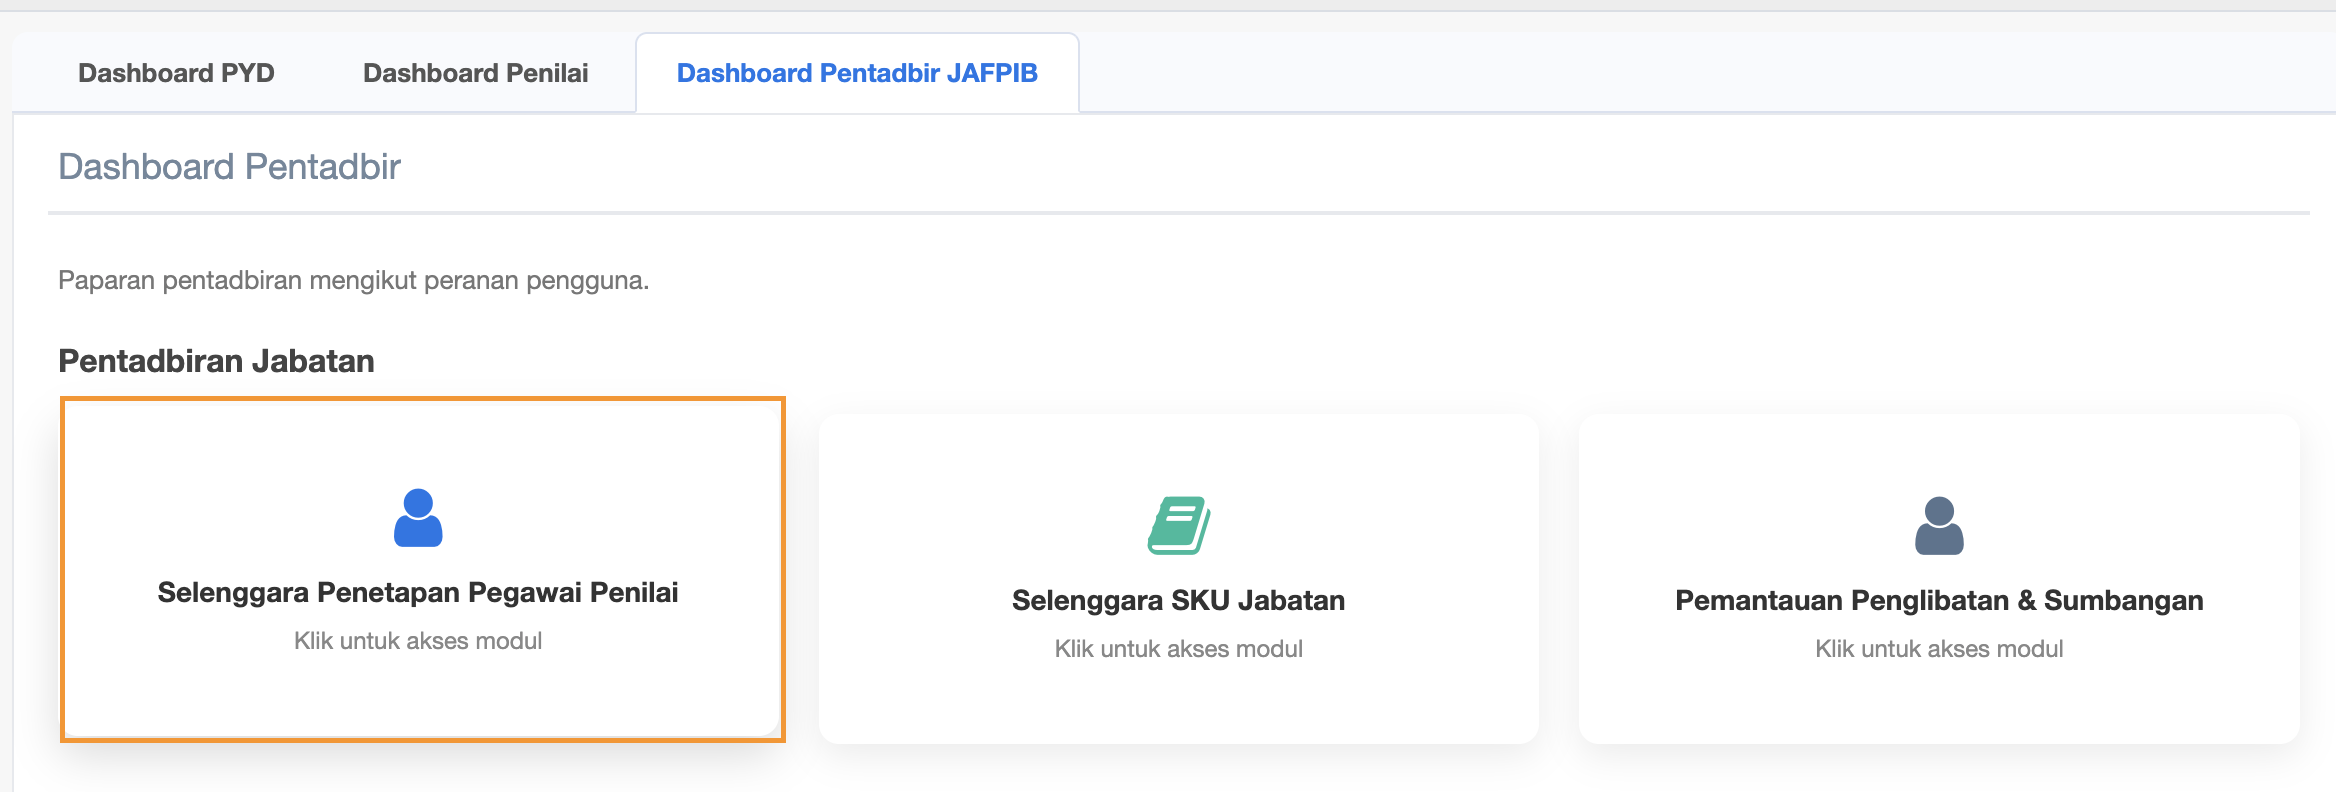
Task: Click the green book icon for SKU Jabatan
Action: [1178, 525]
